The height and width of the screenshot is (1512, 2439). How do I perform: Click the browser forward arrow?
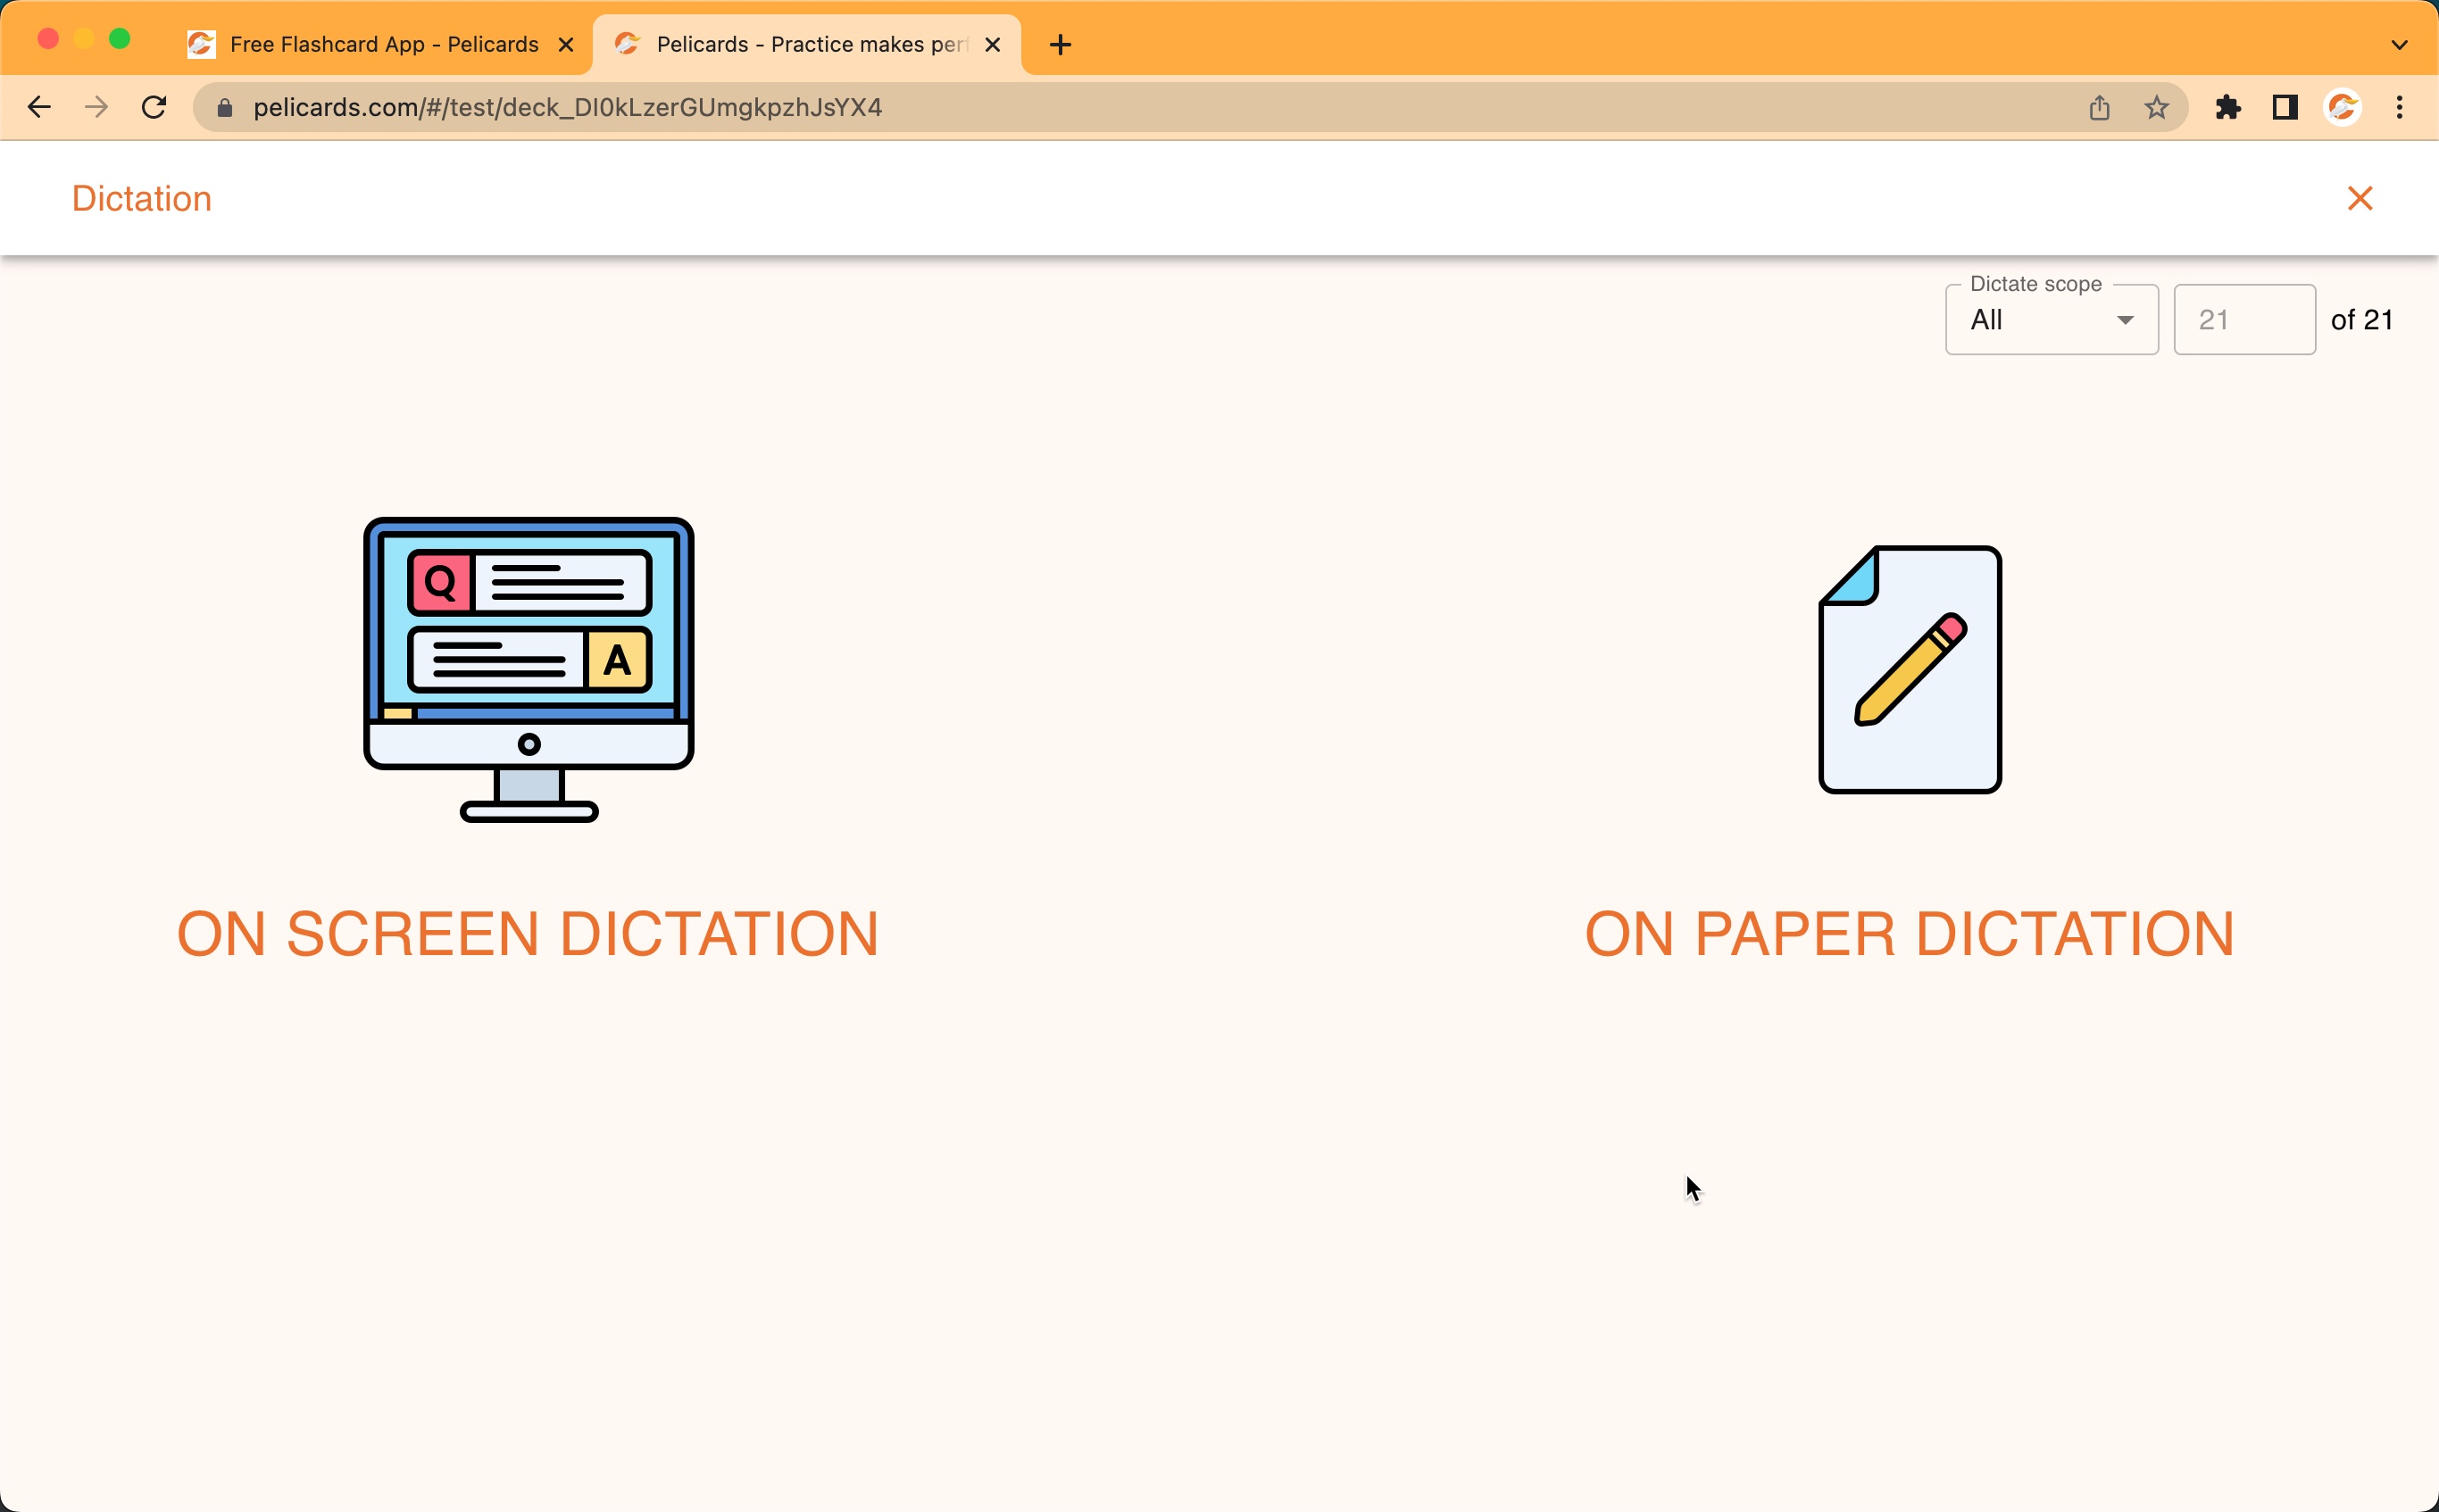pos(96,107)
